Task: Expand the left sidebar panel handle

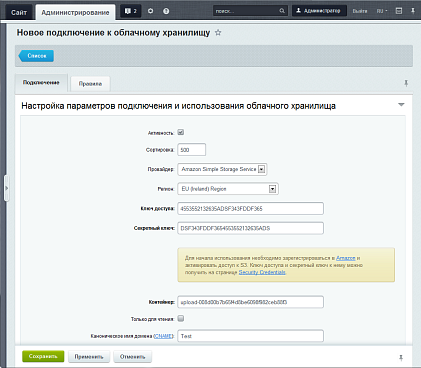Action: click(x=6, y=188)
